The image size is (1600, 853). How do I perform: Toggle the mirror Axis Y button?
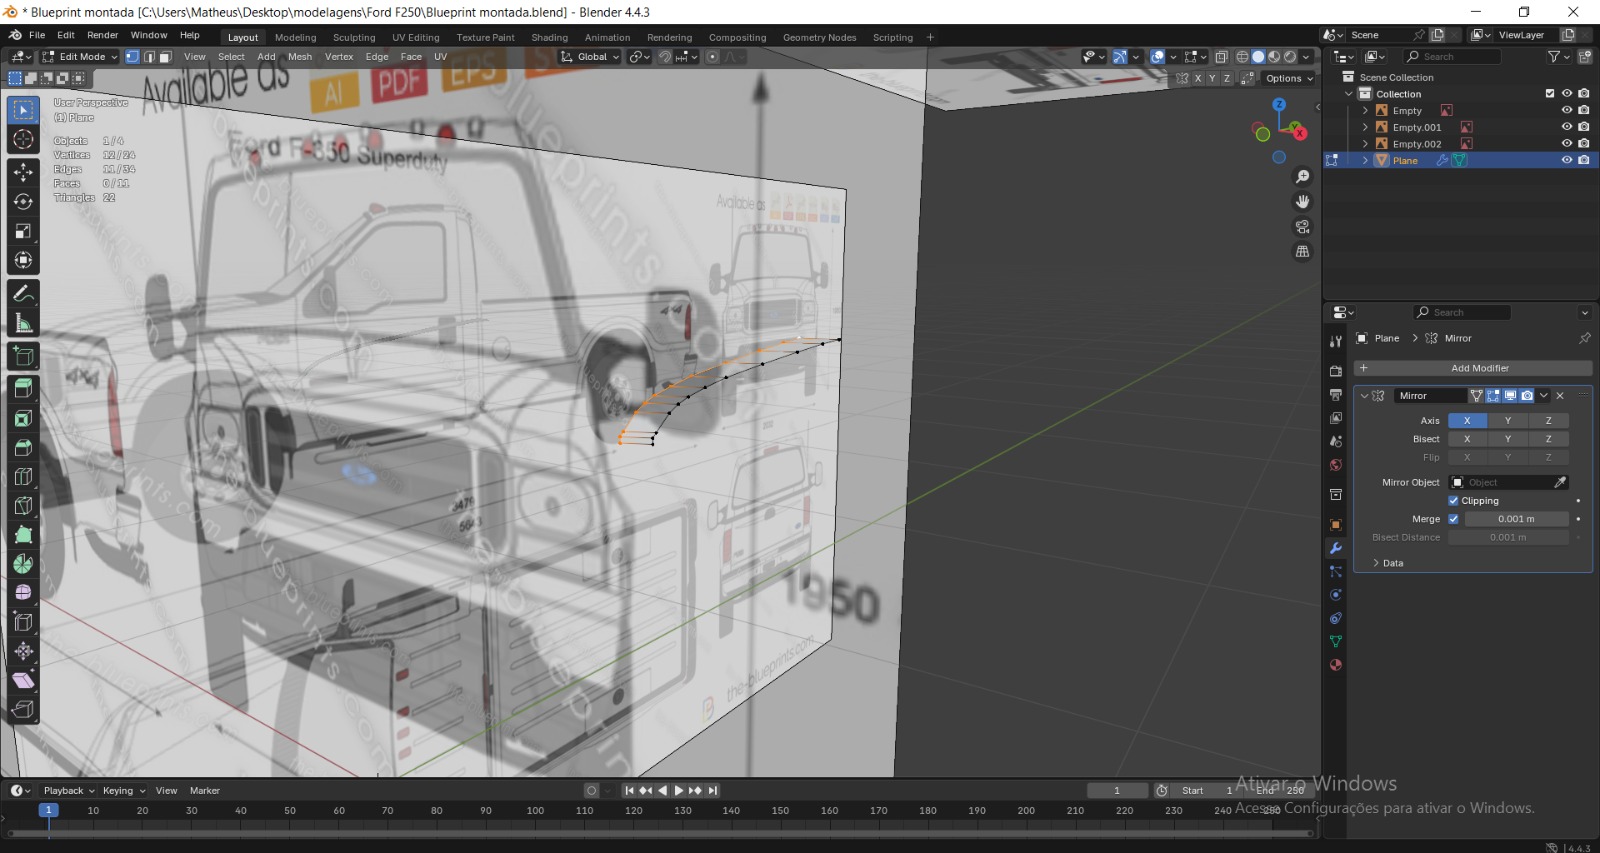pos(1508,421)
